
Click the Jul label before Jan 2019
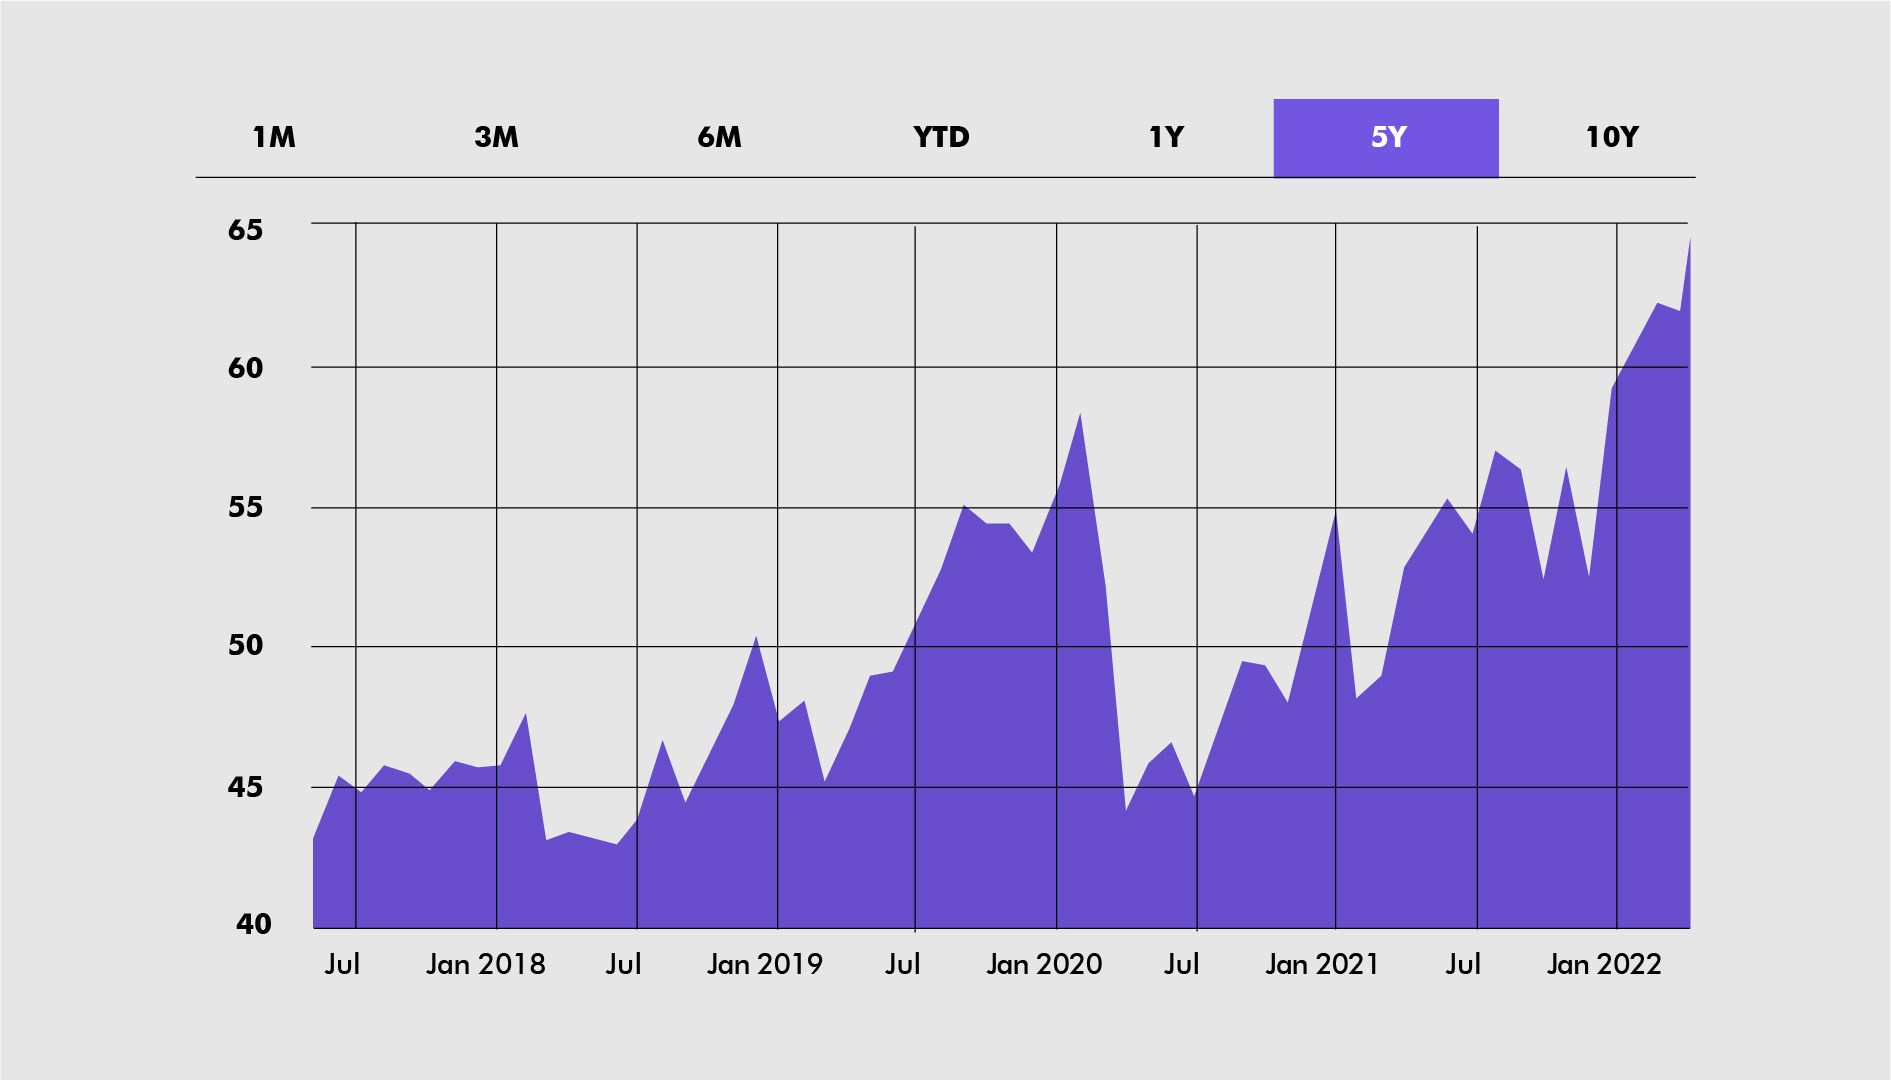tap(623, 964)
